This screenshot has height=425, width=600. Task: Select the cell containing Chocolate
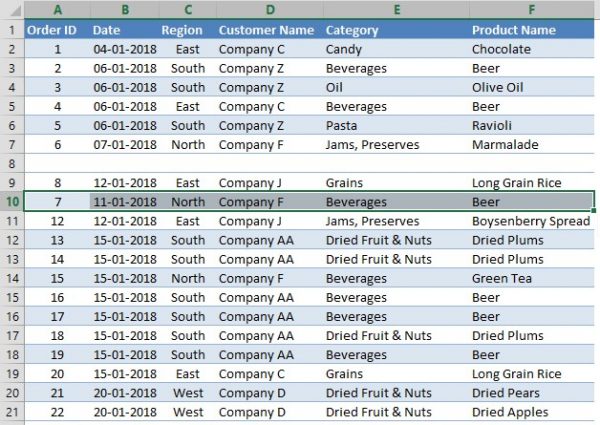pos(532,49)
